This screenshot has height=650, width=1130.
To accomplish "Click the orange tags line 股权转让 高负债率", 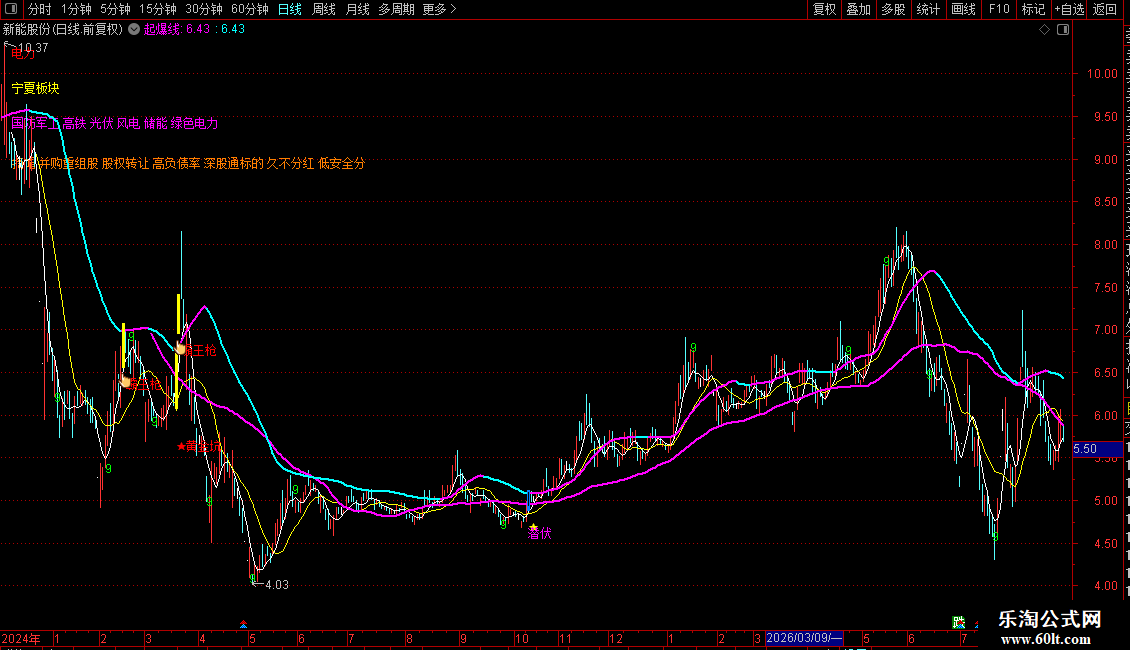I will click(x=191, y=164).
